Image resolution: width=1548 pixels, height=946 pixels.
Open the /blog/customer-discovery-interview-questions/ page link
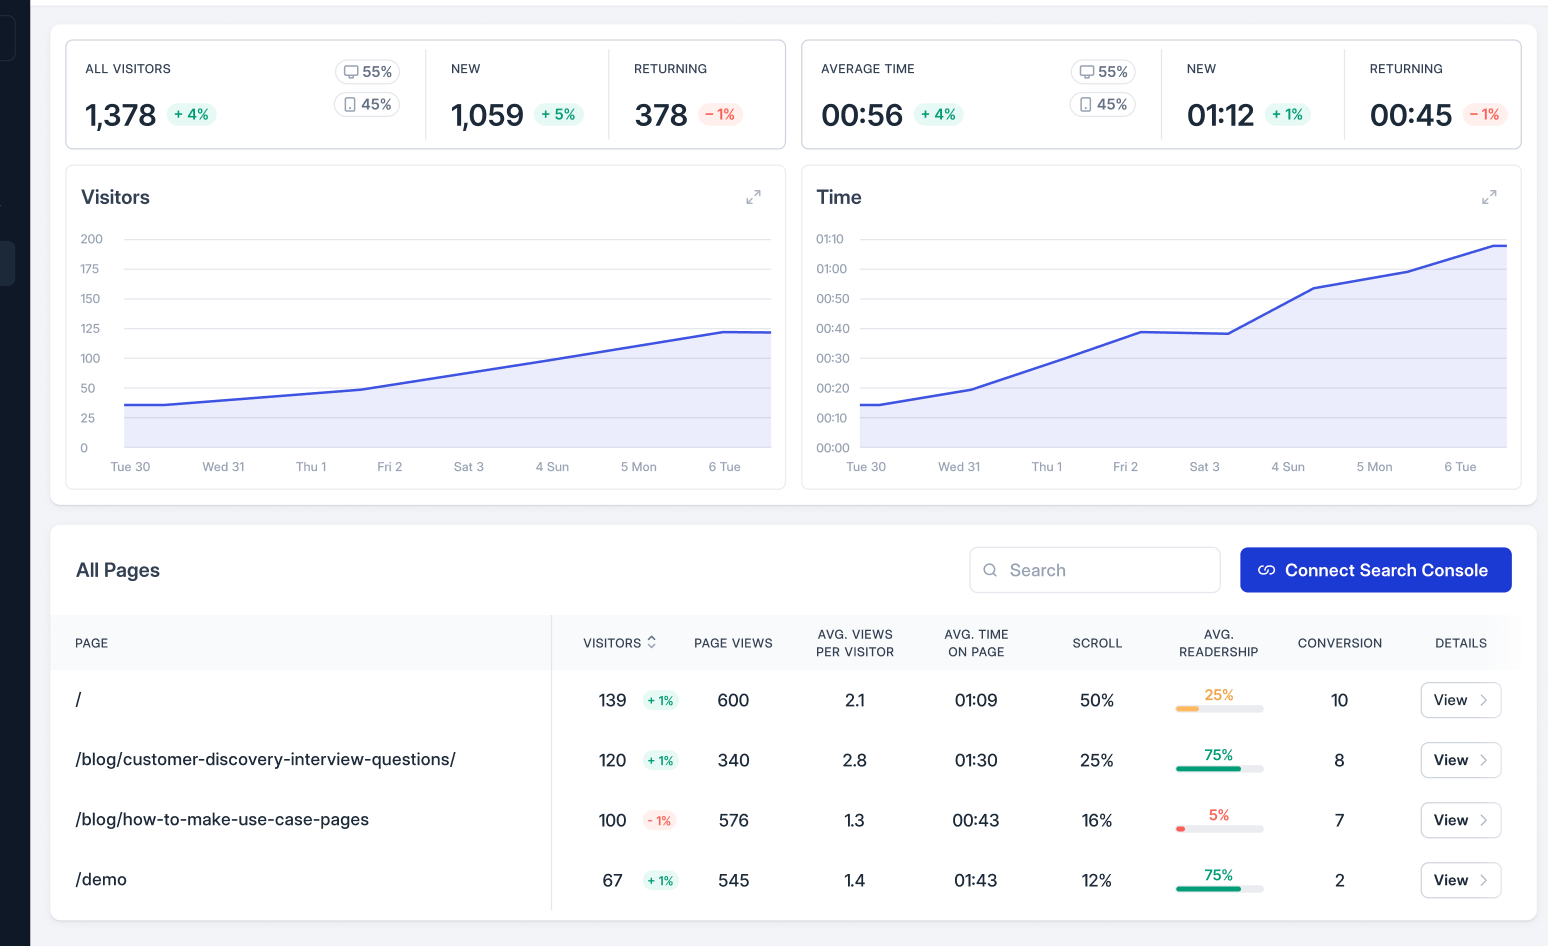(x=265, y=760)
